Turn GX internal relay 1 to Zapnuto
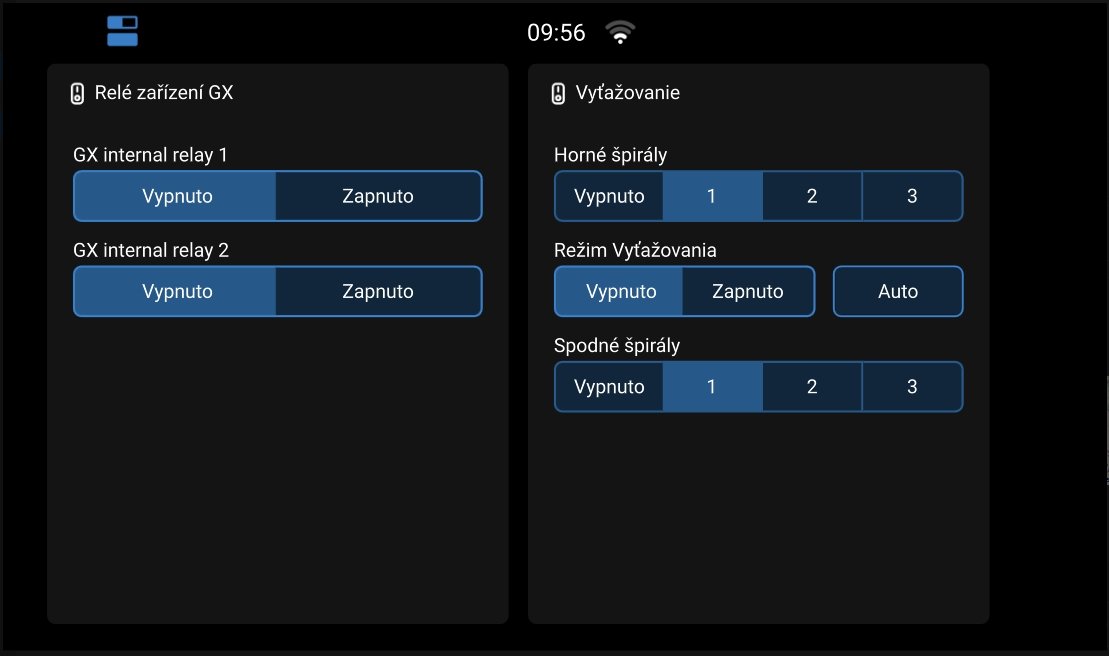 (378, 196)
